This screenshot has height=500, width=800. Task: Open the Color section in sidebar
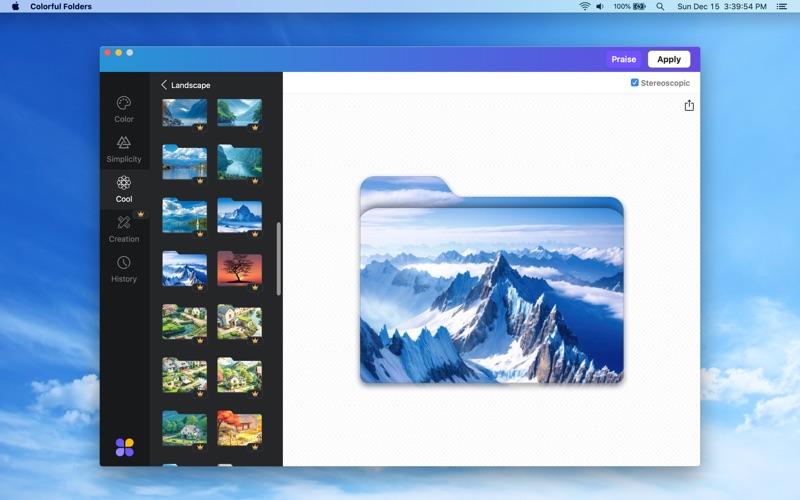pos(124,110)
